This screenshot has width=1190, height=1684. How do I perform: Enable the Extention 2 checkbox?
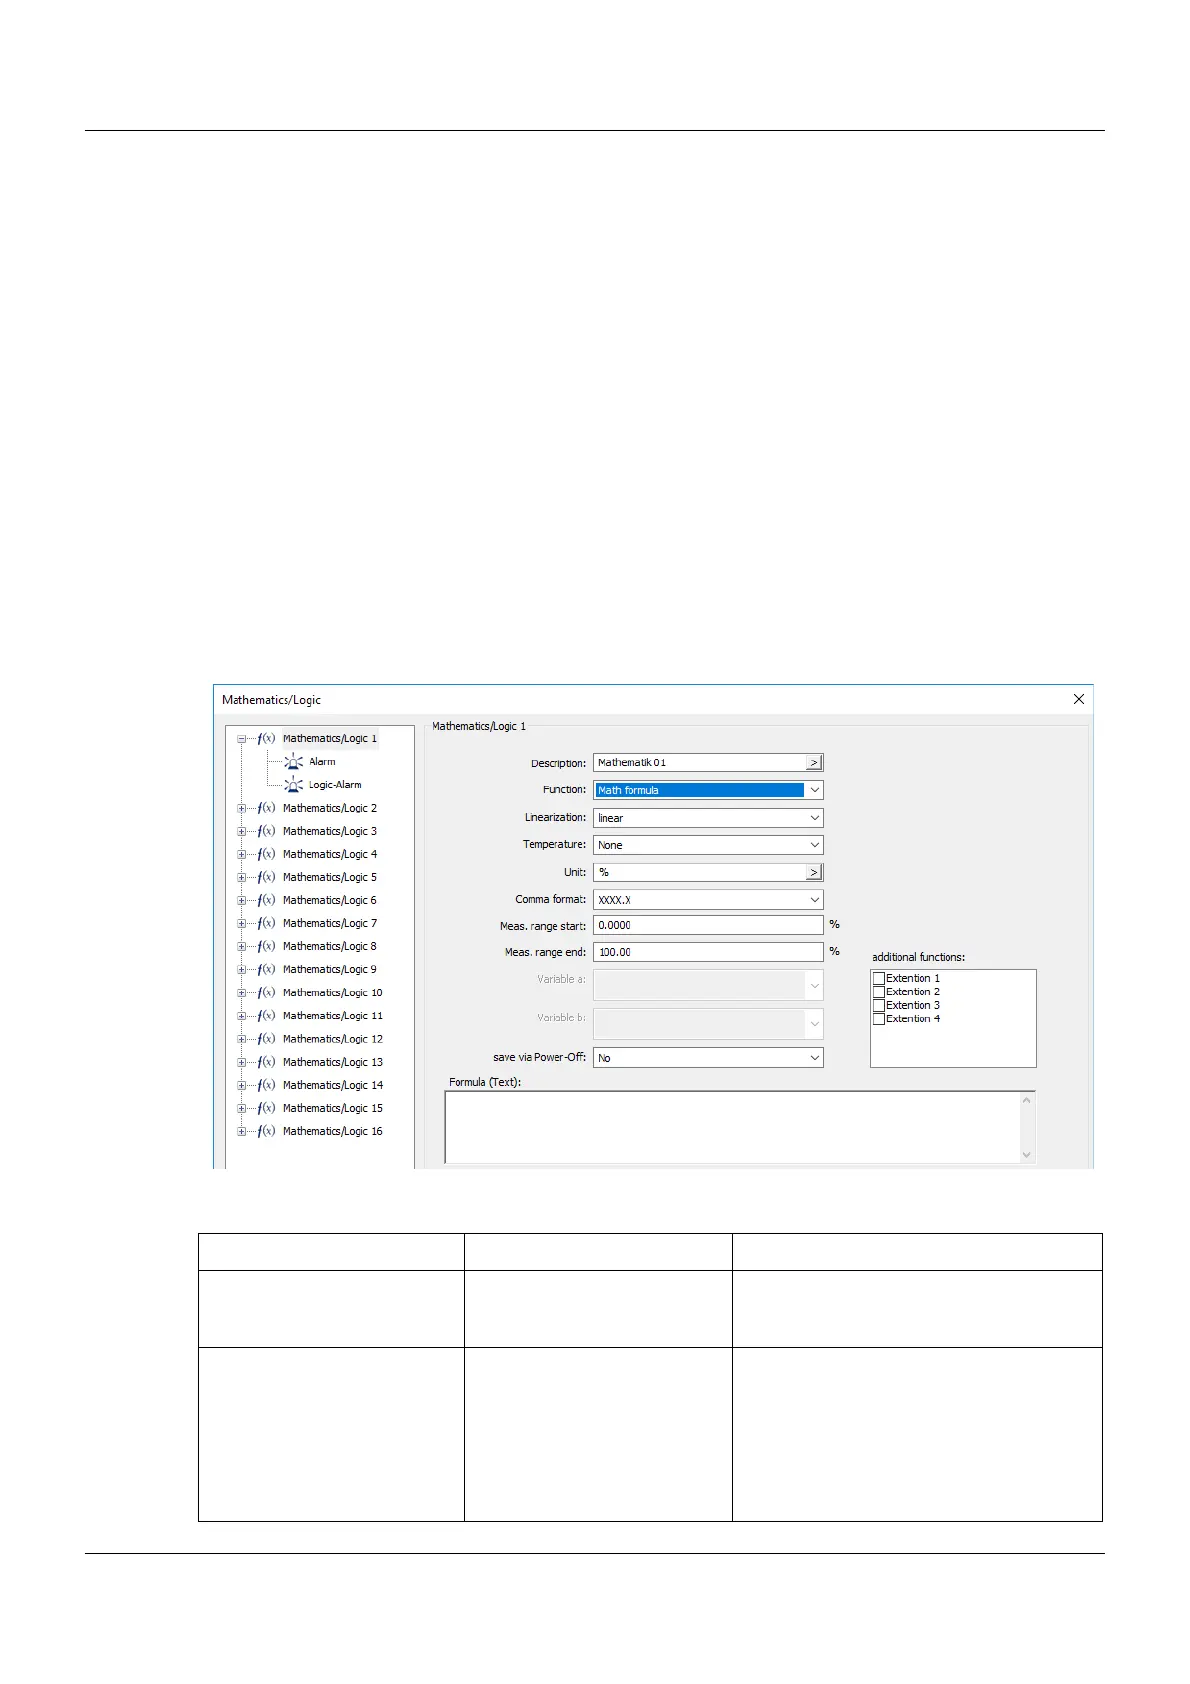(879, 992)
